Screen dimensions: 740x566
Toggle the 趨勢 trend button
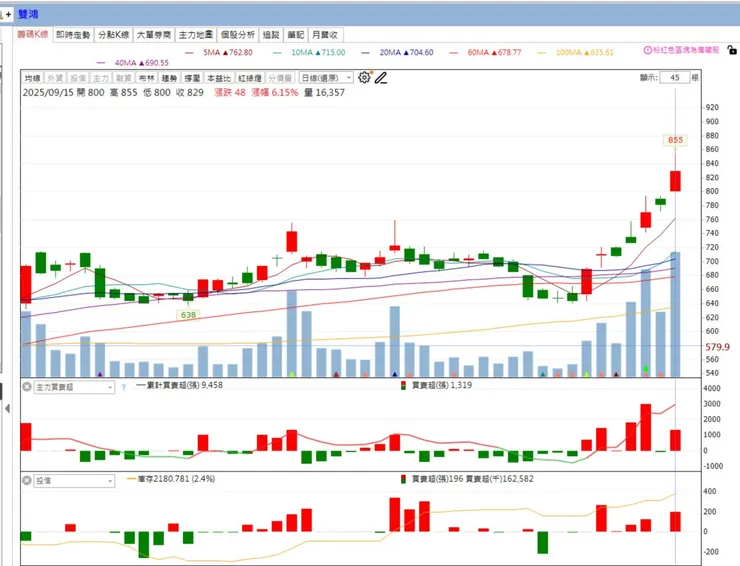coord(169,78)
